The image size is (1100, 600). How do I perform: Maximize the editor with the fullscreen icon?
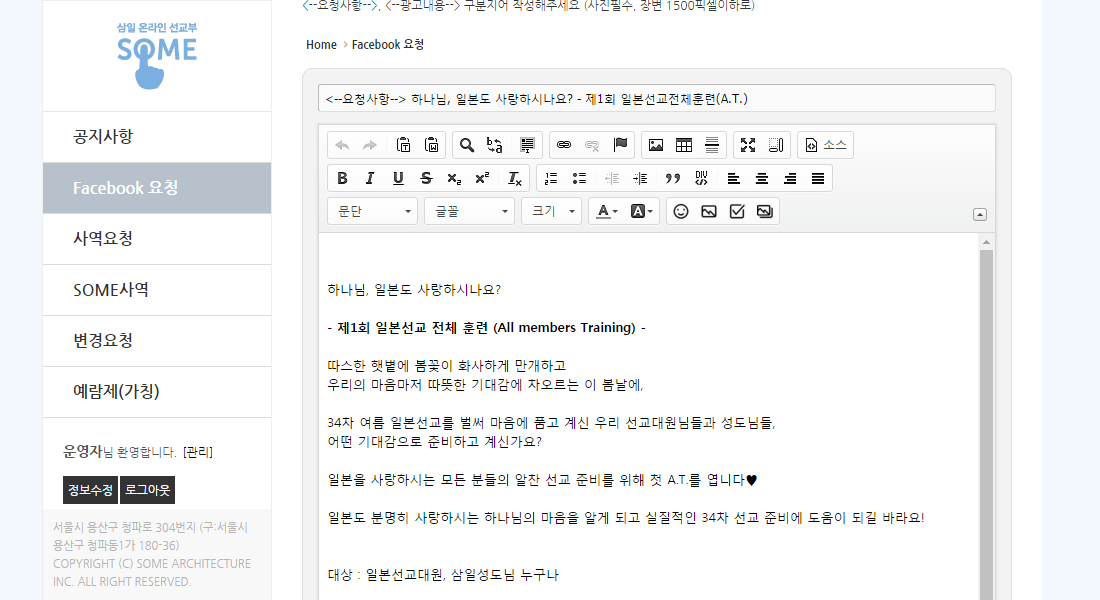748,145
